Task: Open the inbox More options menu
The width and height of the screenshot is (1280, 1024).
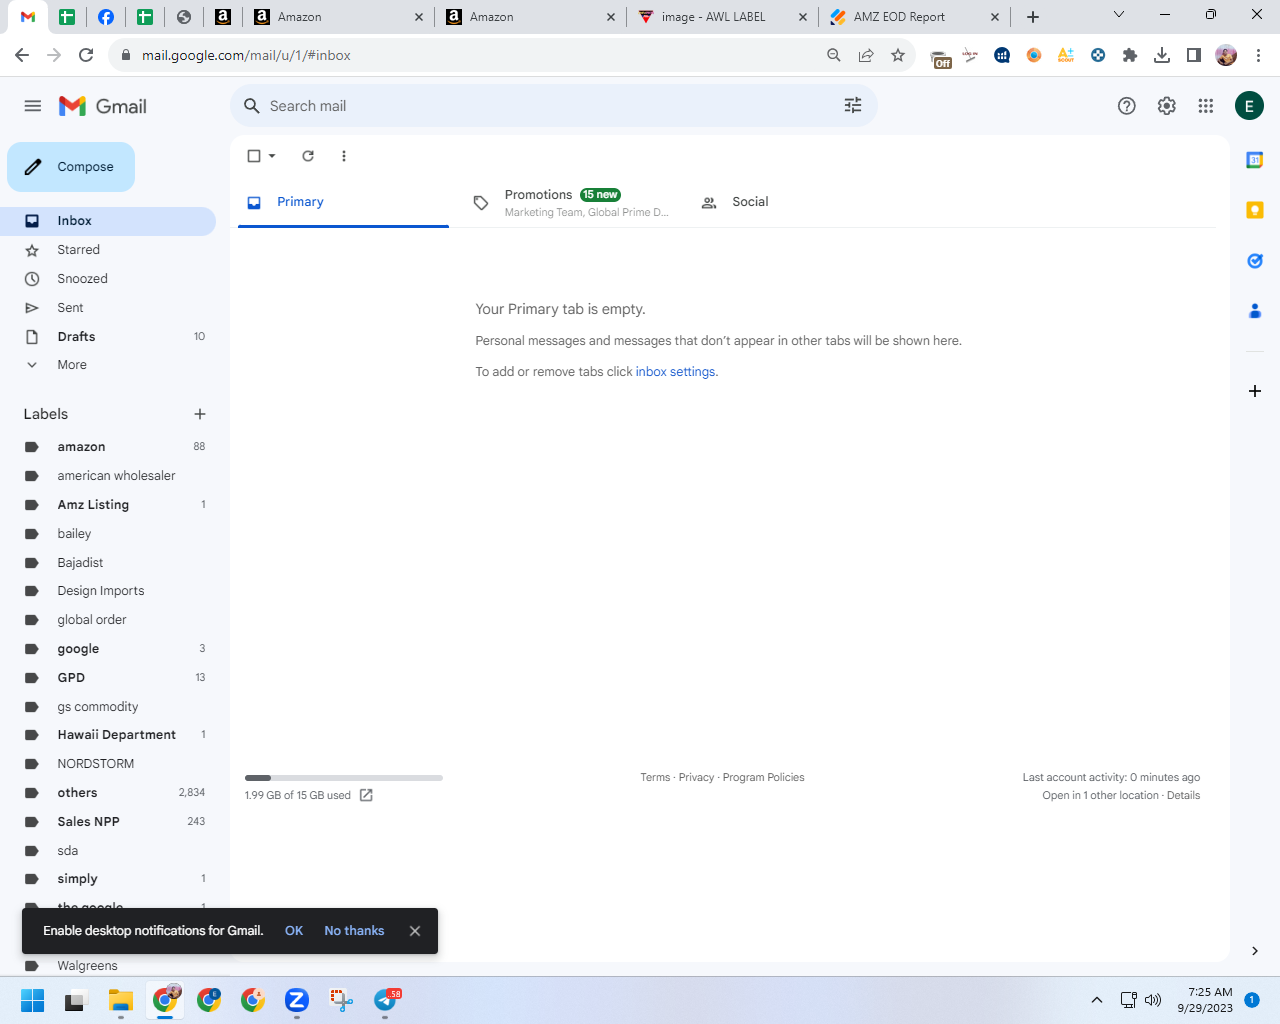Action: coord(344,156)
